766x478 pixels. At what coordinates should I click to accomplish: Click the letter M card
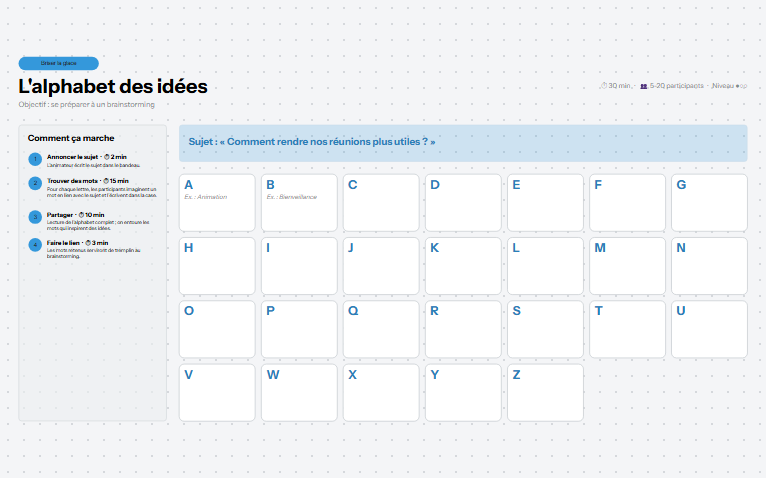pos(627,266)
